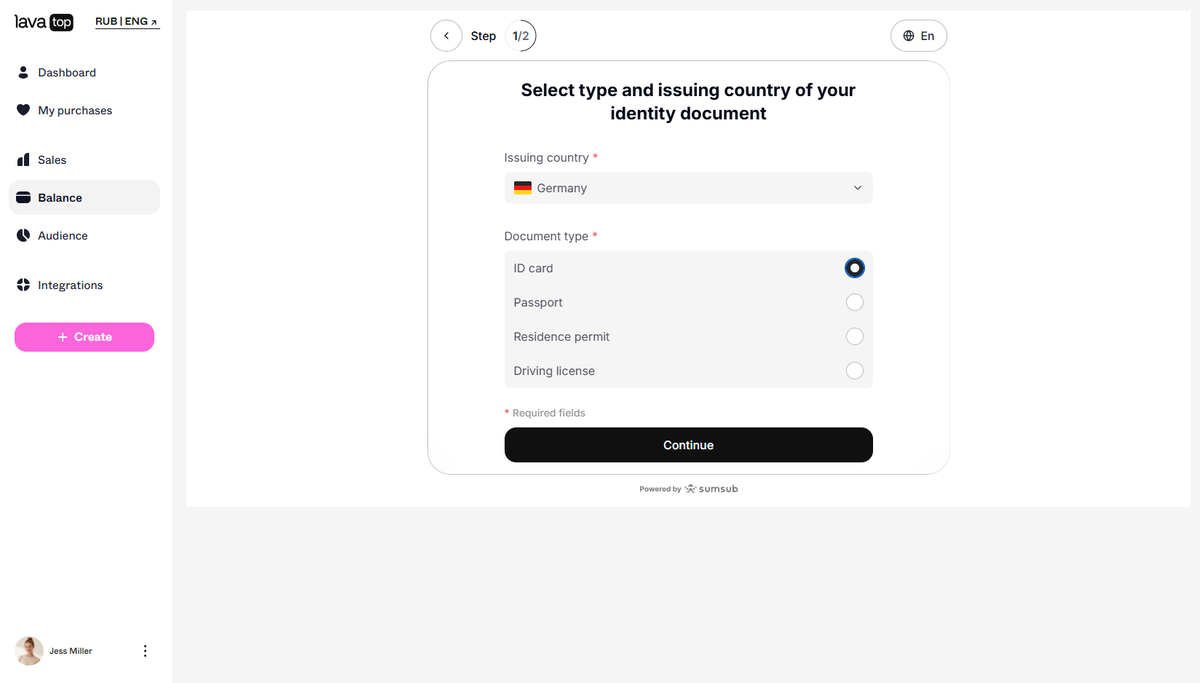Open the En language selector
The height and width of the screenshot is (683, 1200).
918,36
